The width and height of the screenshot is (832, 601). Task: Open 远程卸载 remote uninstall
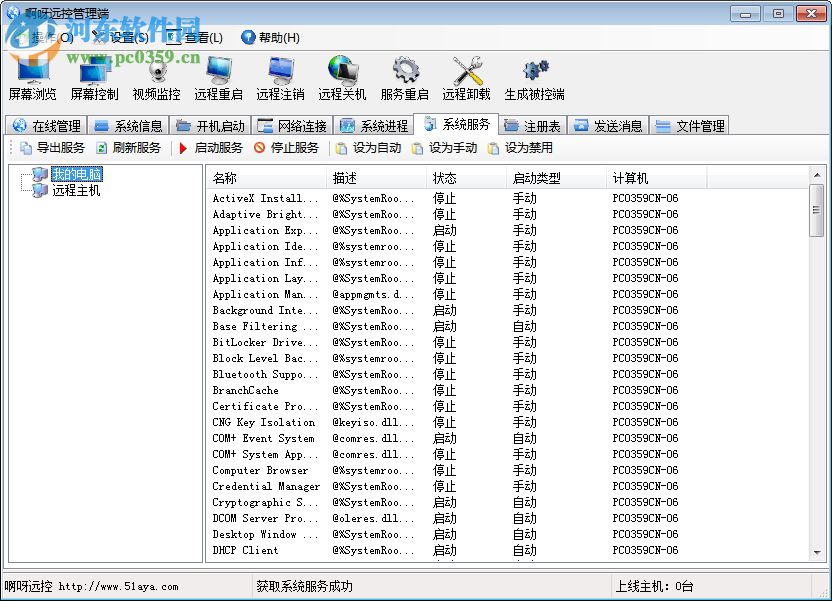point(466,78)
